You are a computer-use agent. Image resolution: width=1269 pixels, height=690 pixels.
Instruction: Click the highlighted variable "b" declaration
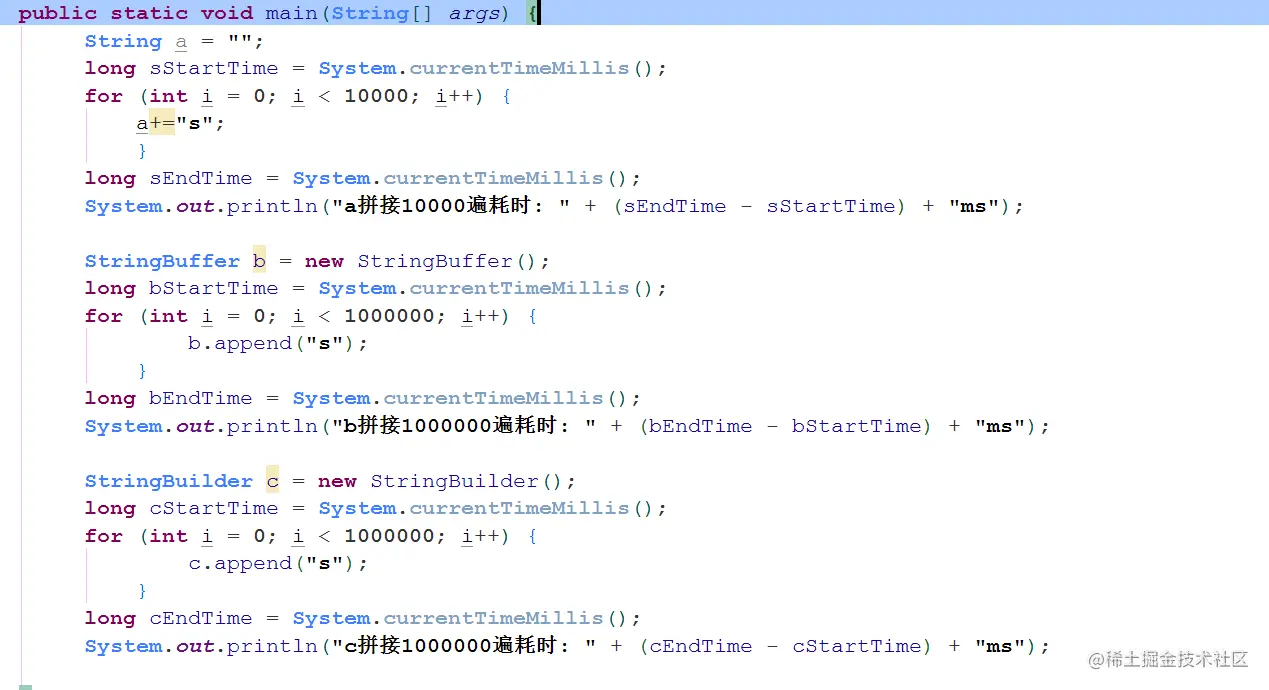259,261
